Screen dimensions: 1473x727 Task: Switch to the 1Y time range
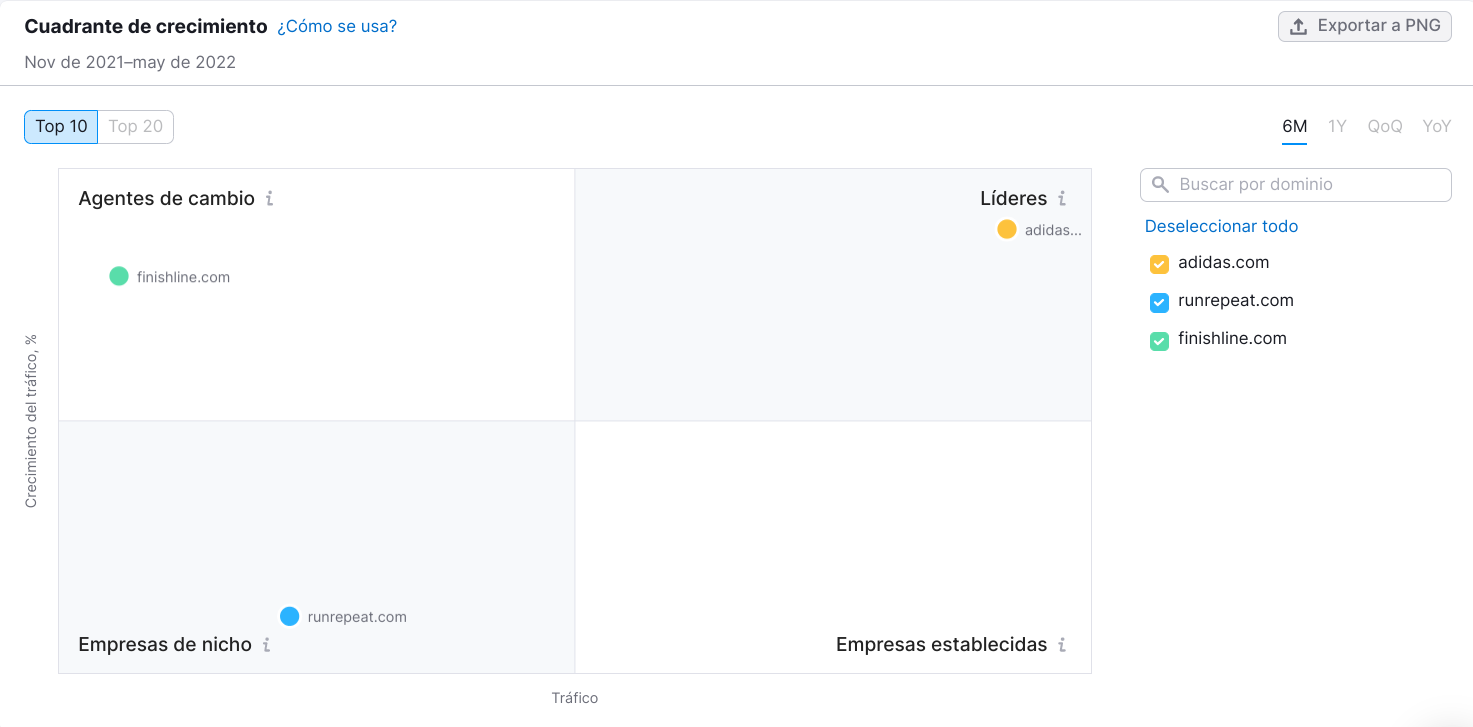[x=1337, y=127]
